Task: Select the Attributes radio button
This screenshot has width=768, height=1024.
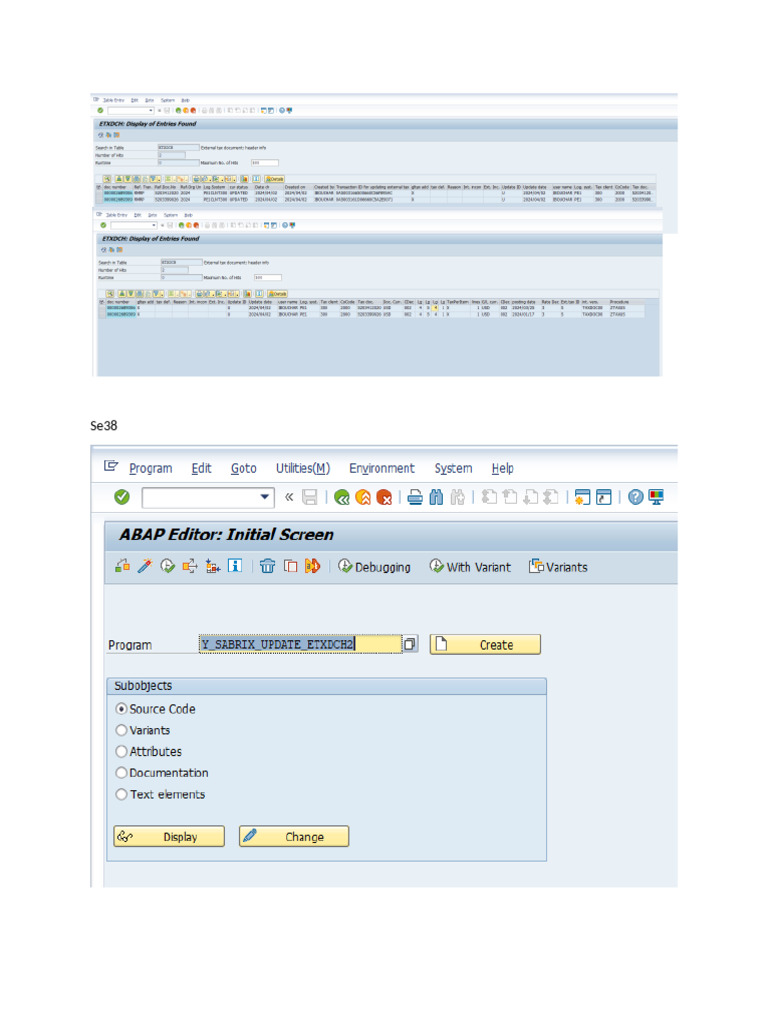Action: pos(121,752)
